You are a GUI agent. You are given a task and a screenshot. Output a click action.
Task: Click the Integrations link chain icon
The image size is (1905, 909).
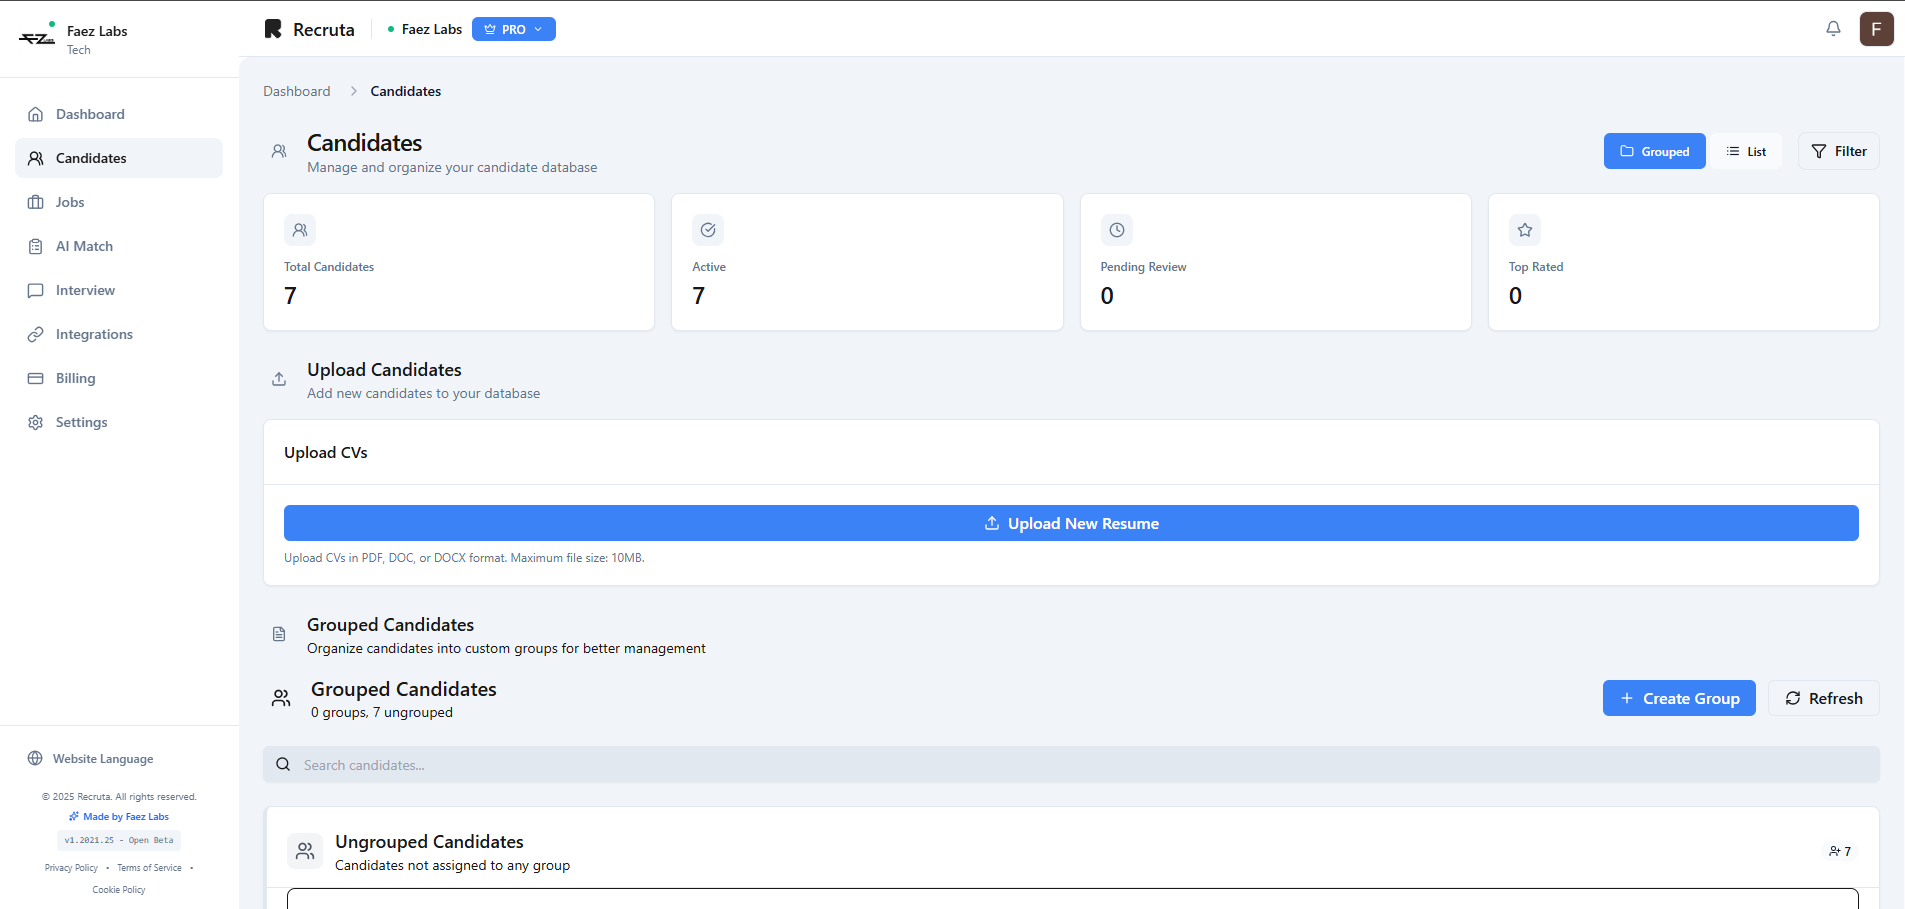point(36,334)
